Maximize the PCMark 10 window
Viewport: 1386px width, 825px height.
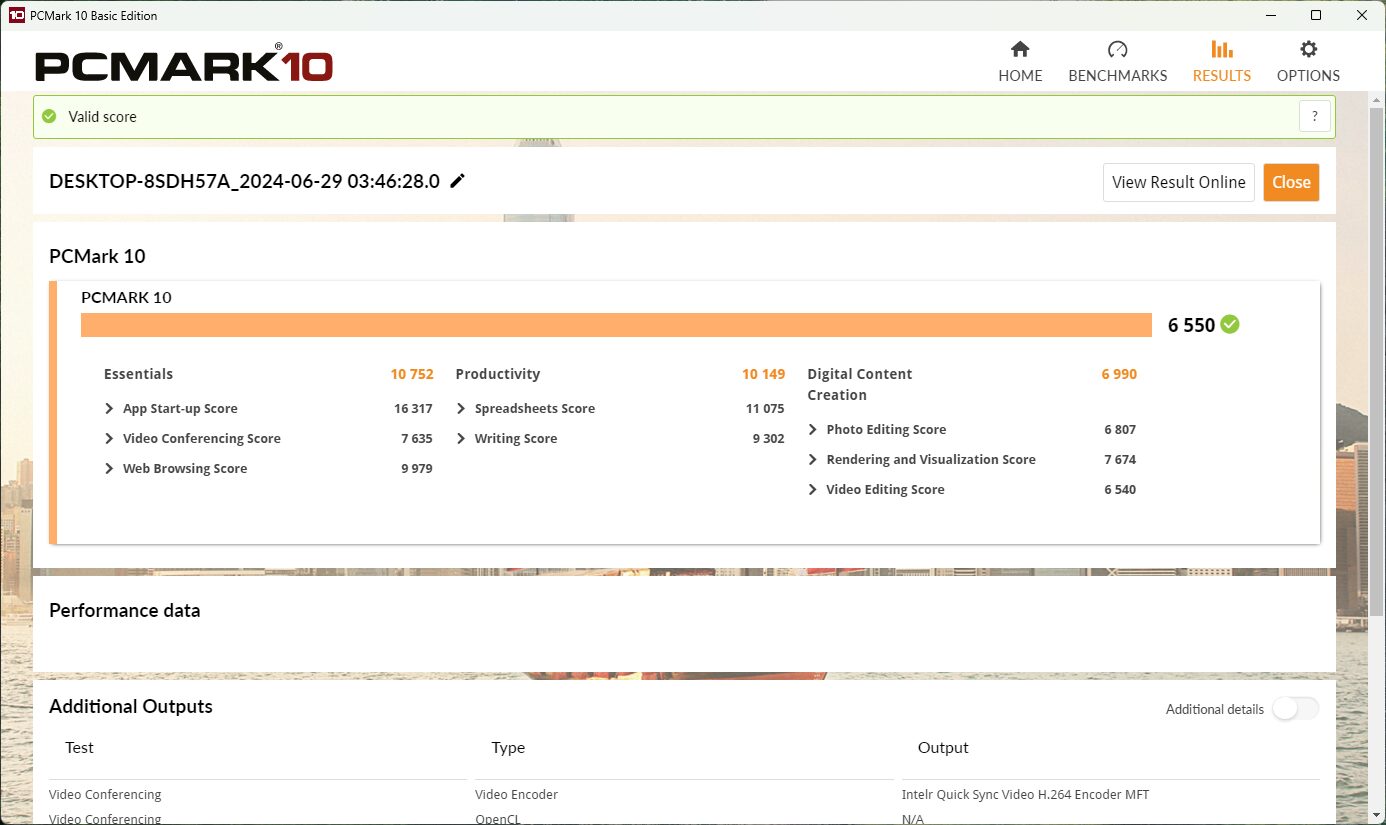tap(1316, 15)
